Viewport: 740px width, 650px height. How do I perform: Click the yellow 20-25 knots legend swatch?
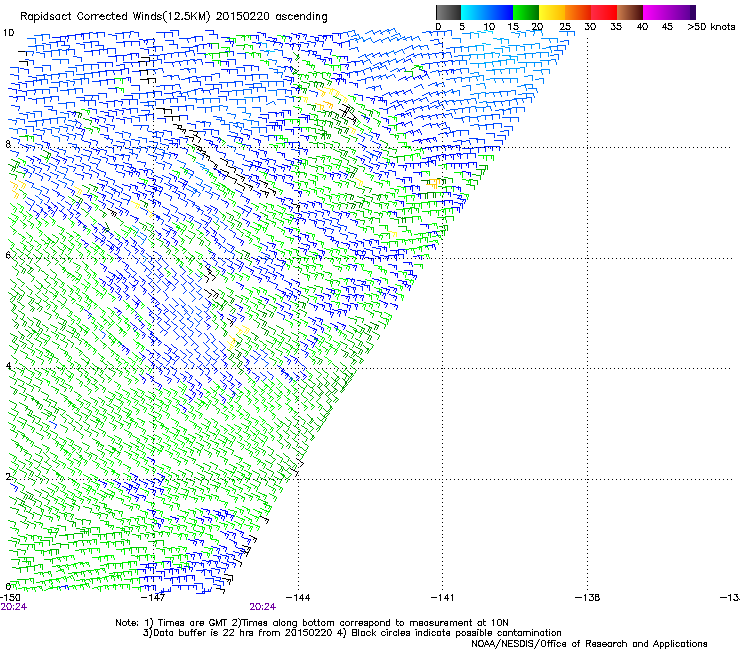552,12
